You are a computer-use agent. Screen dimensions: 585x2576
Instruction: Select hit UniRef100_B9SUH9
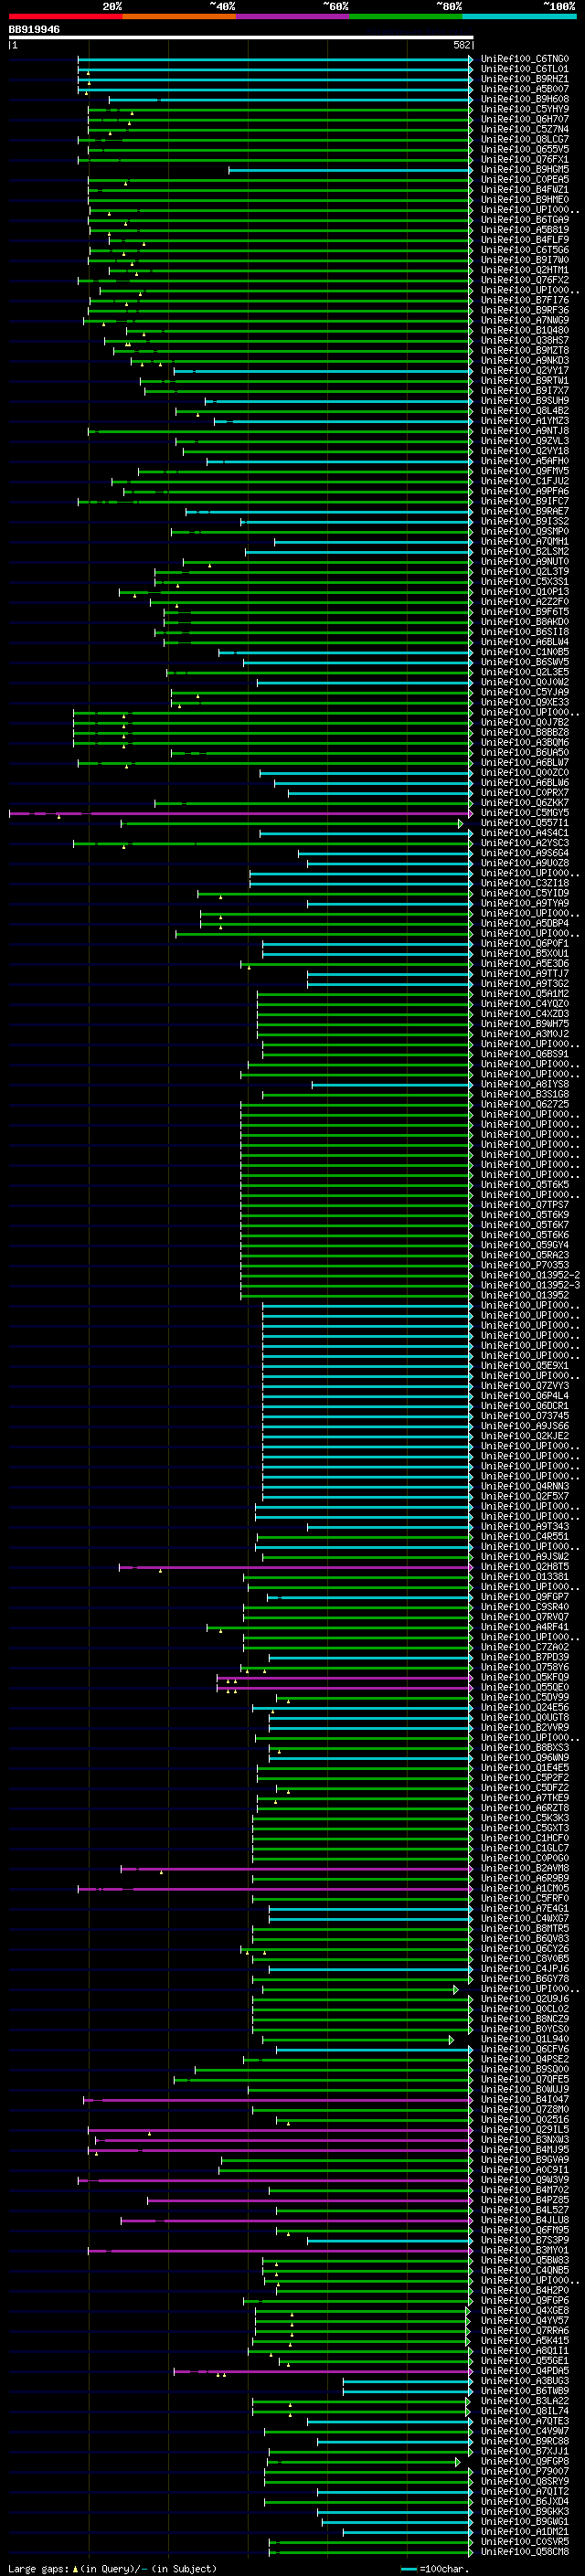click(x=524, y=401)
